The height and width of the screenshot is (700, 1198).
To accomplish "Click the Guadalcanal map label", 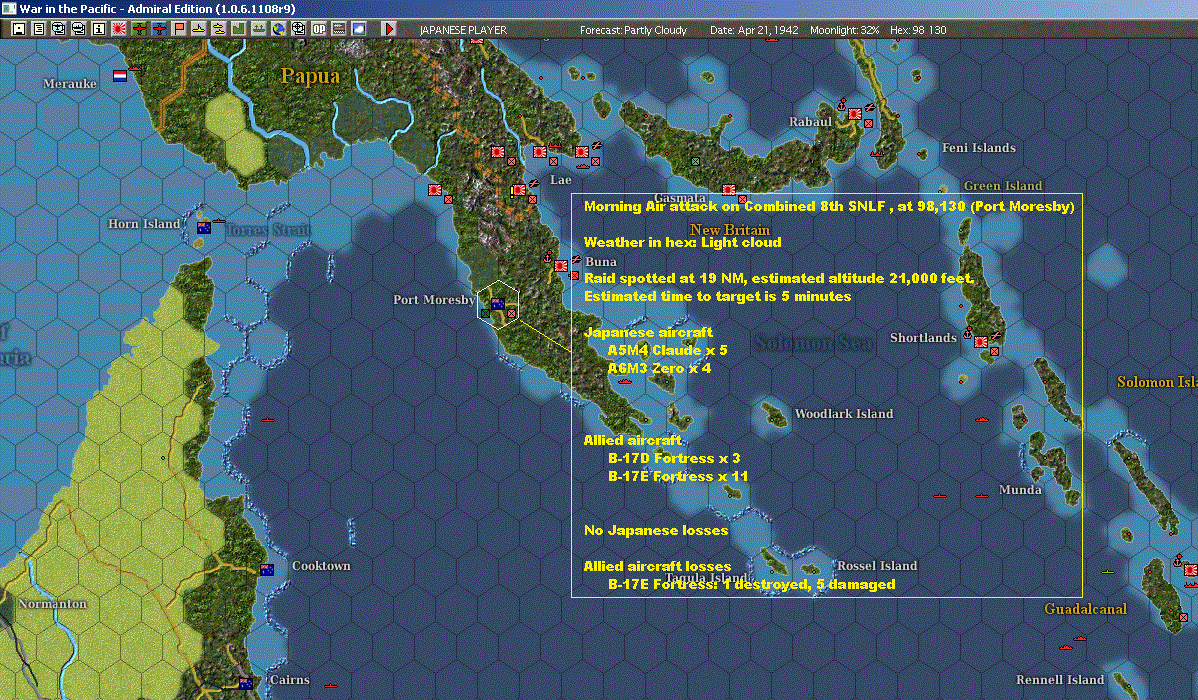I will (x=1086, y=609).
